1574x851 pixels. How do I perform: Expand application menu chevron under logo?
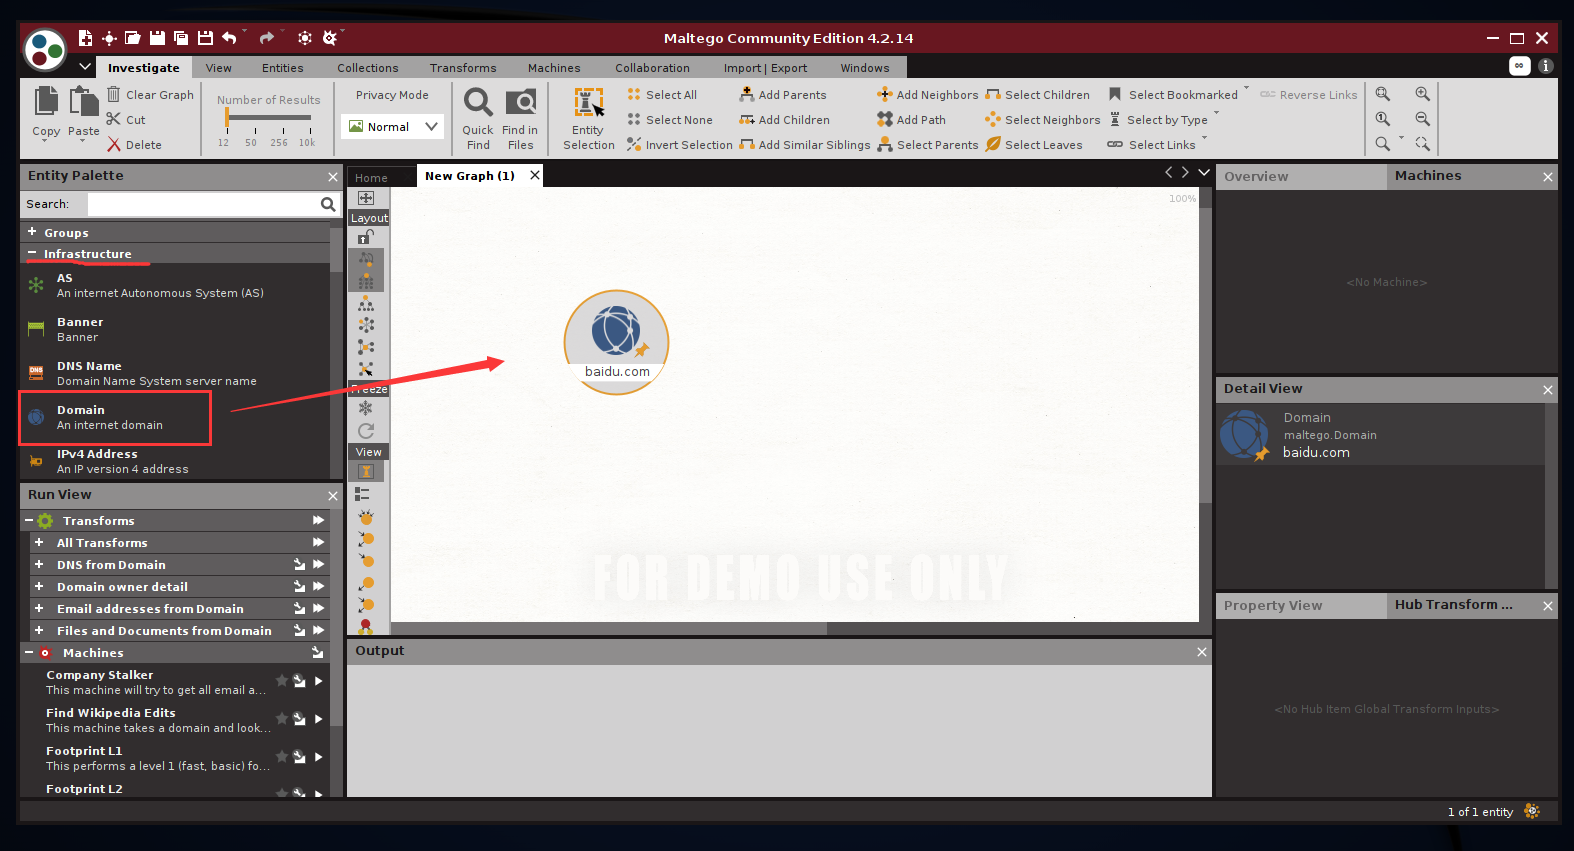click(85, 67)
